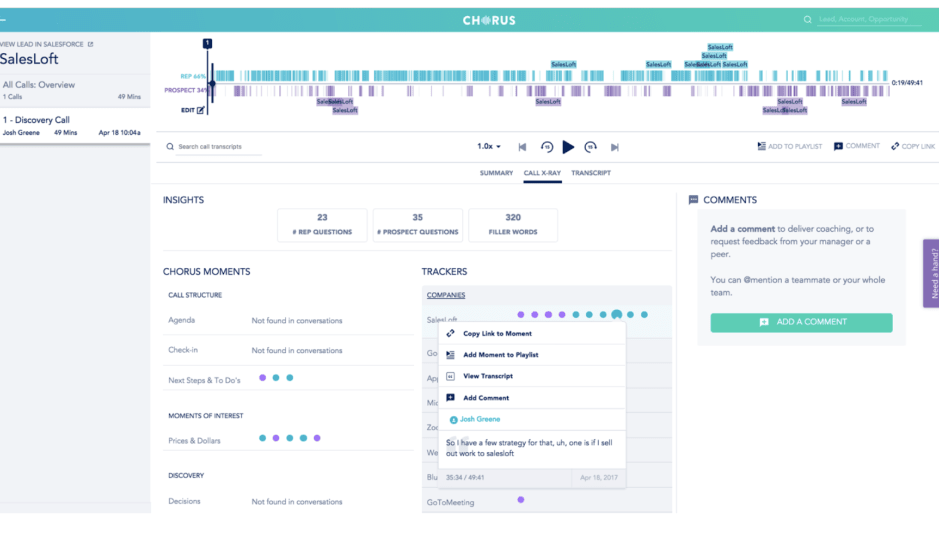The image size is (939, 541).
Task: Rewind 15 seconds
Action: pos(547,147)
